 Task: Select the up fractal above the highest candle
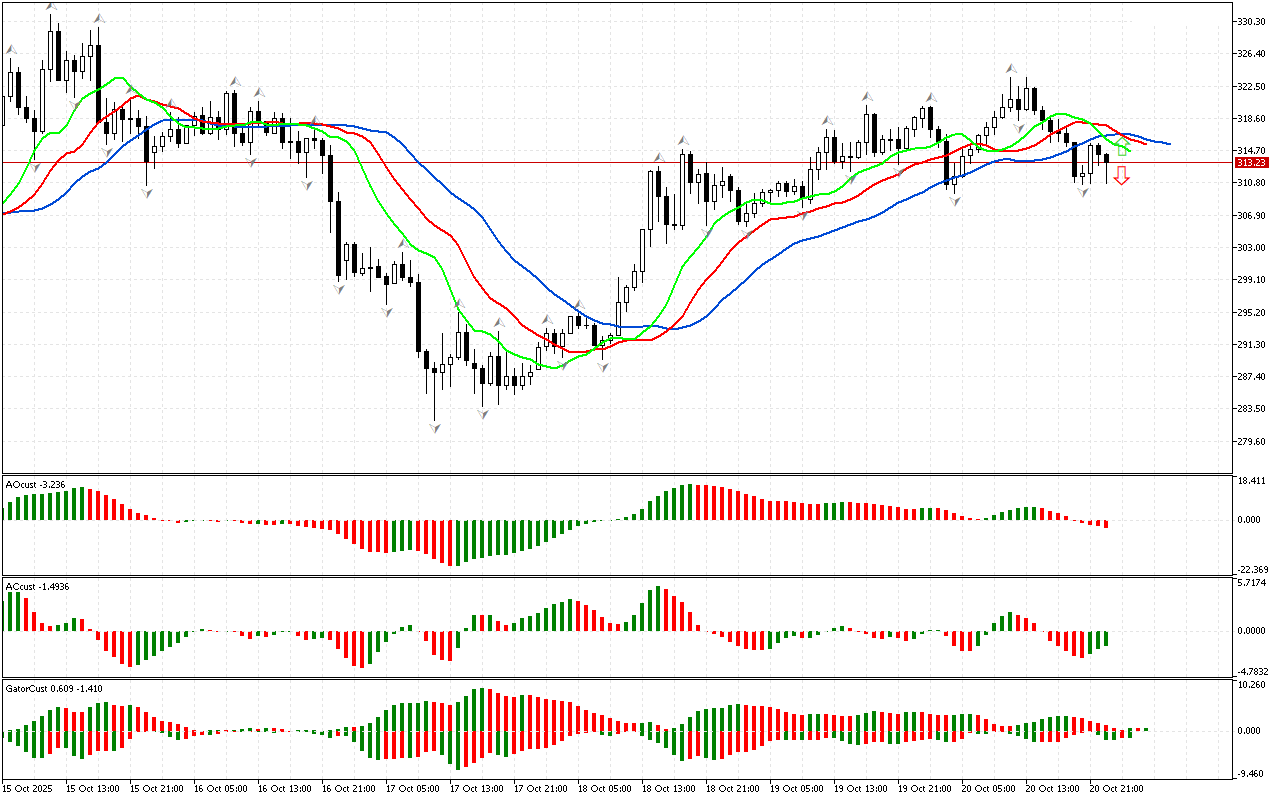51,8
